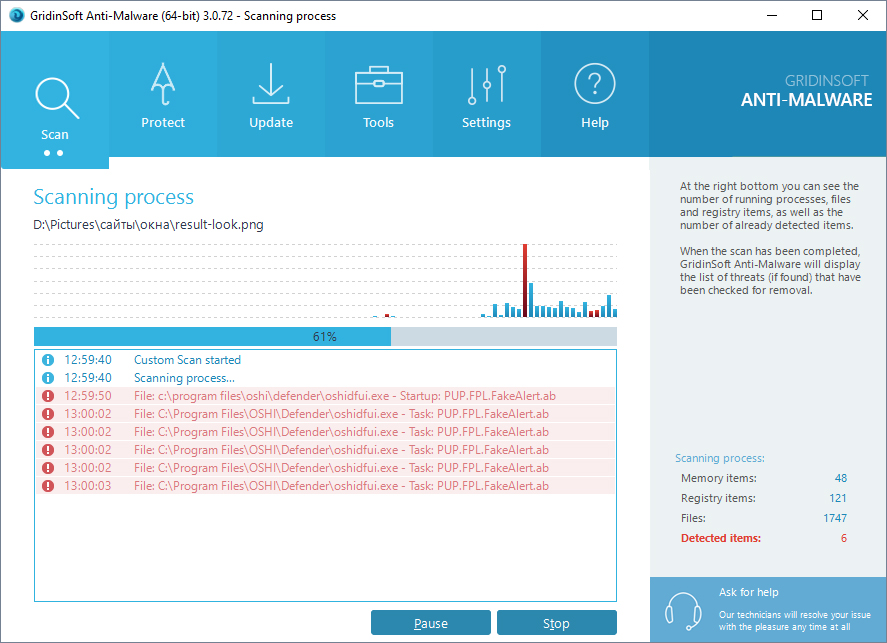Image resolution: width=887 pixels, height=643 pixels.
Task: Click the headset support icon
Action: coord(683,608)
